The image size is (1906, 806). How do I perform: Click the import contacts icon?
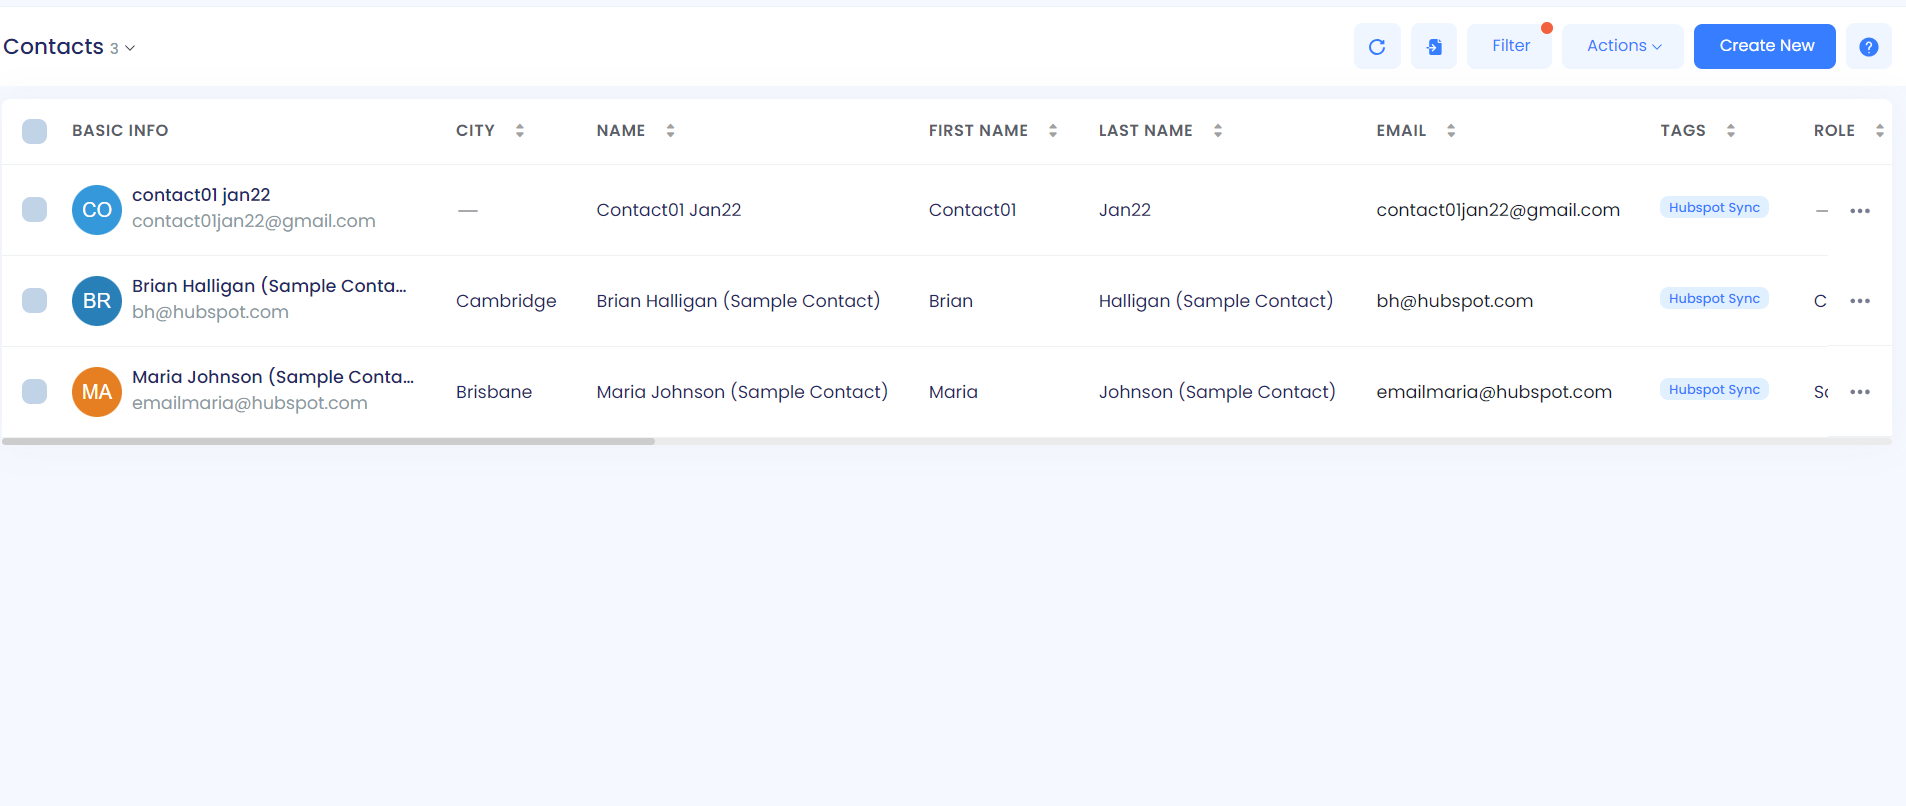pyautogui.click(x=1433, y=47)
